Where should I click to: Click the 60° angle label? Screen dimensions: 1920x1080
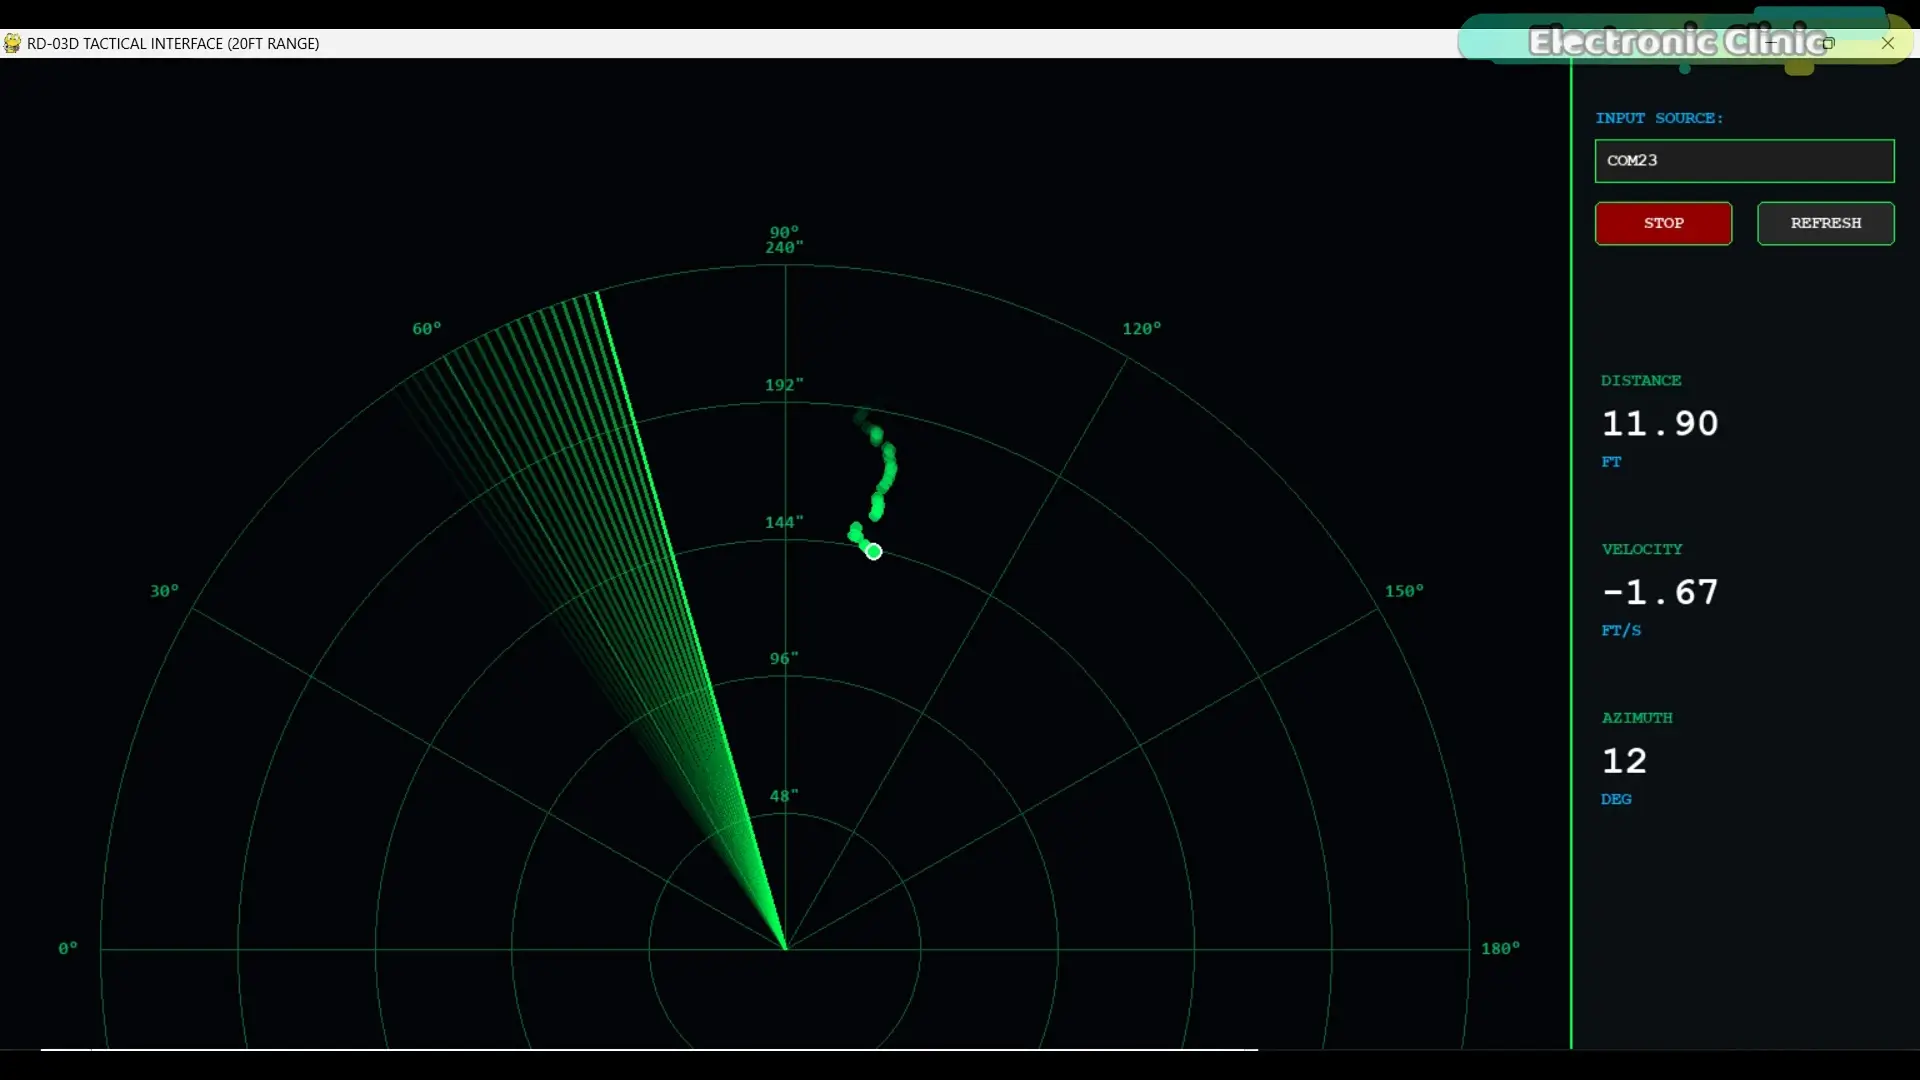point(427,329)
